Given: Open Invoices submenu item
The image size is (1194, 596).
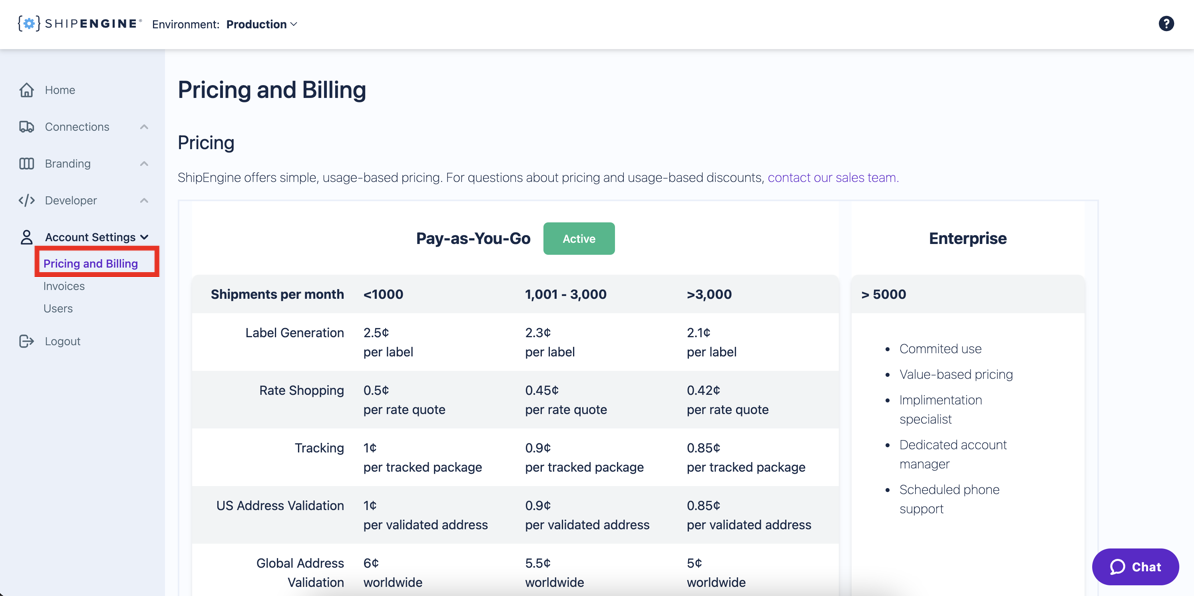Looking at the screenshot, I should [64, 286].
